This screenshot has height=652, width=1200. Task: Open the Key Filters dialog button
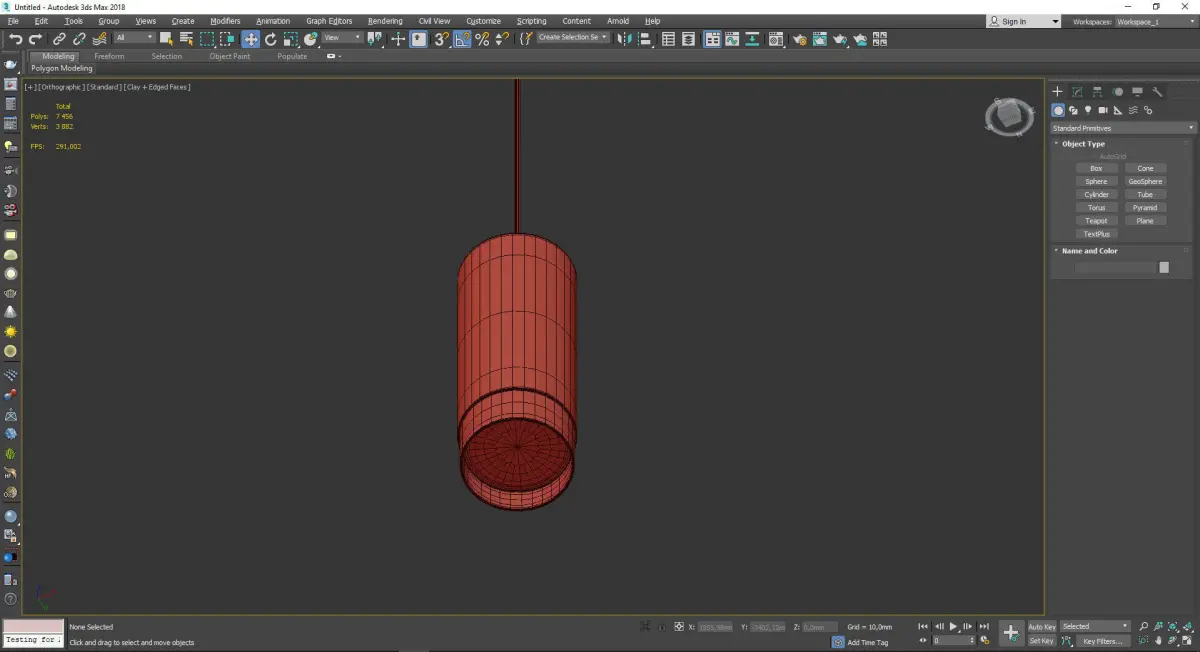coord(1101,641)
